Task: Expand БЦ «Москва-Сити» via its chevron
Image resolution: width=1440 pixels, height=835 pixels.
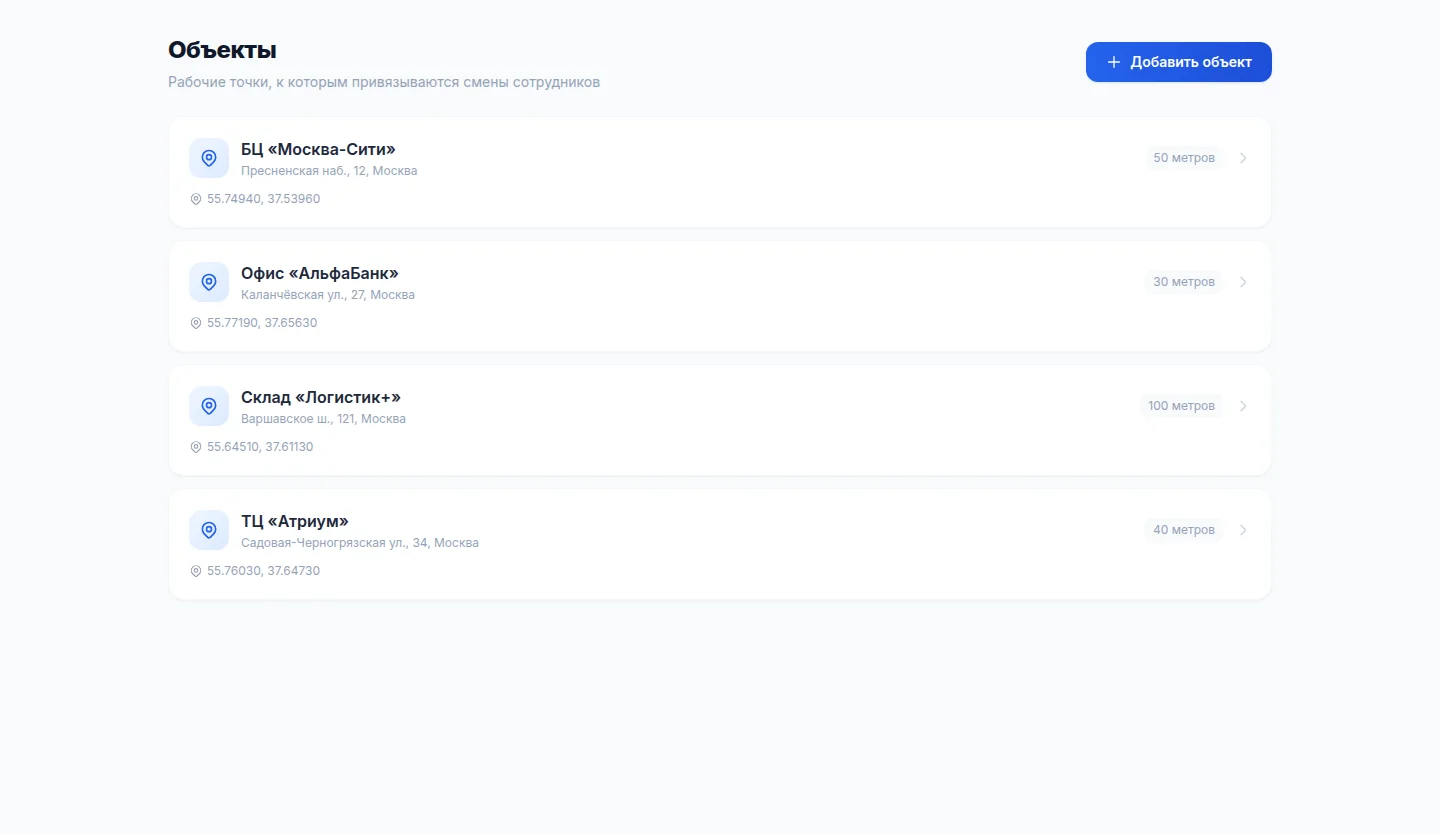Action: 1243,158
